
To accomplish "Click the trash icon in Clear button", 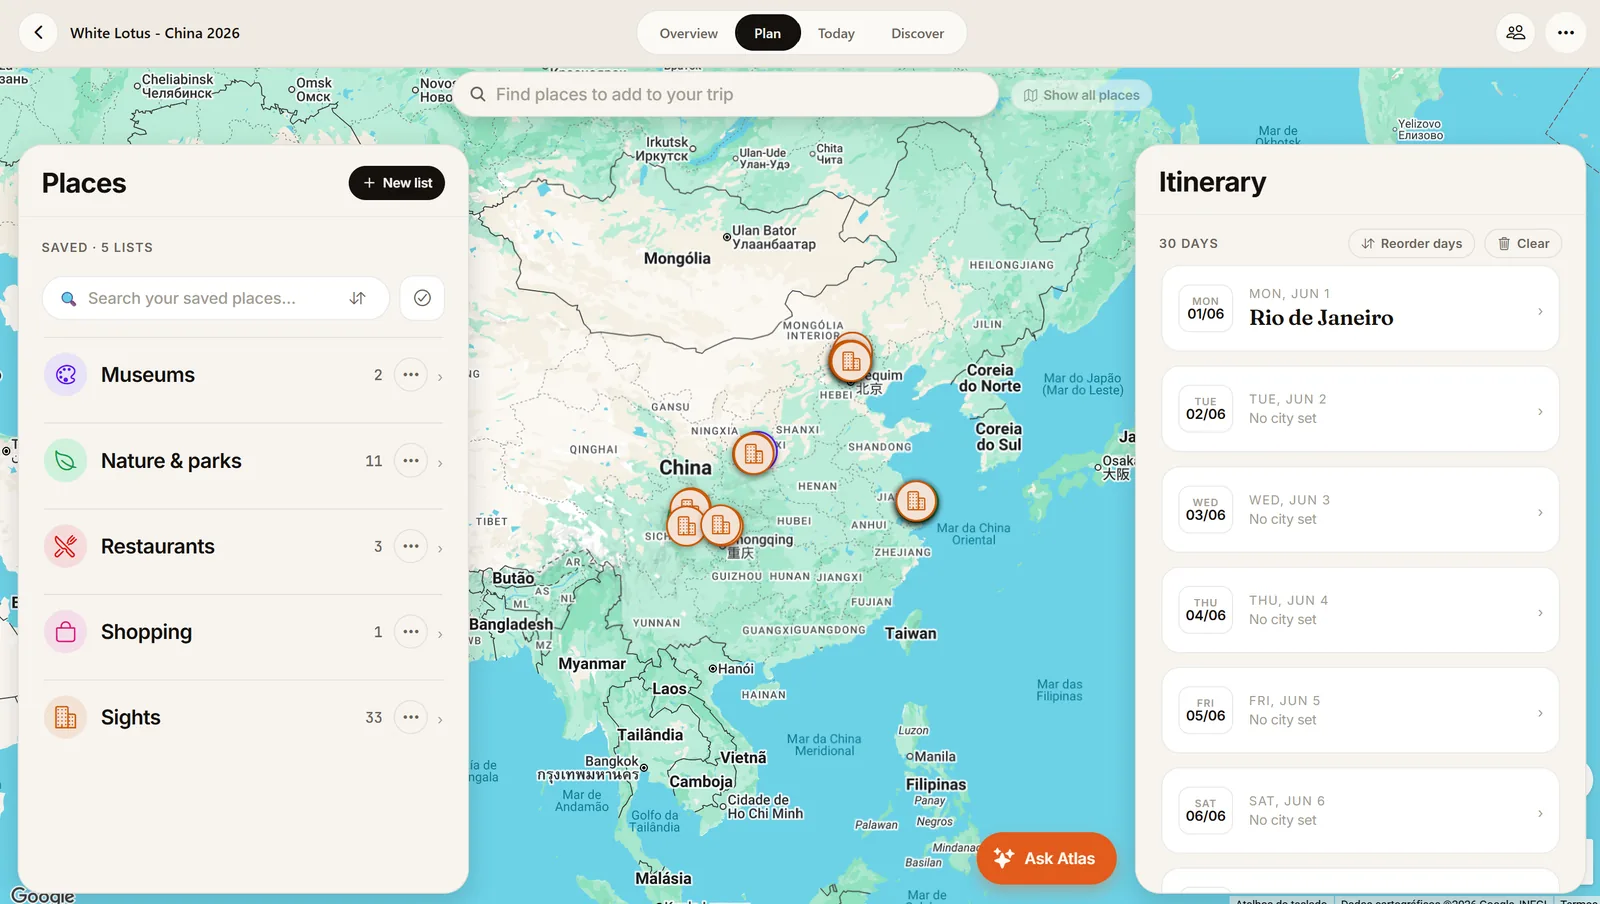I will click(x=1504, y=243).
